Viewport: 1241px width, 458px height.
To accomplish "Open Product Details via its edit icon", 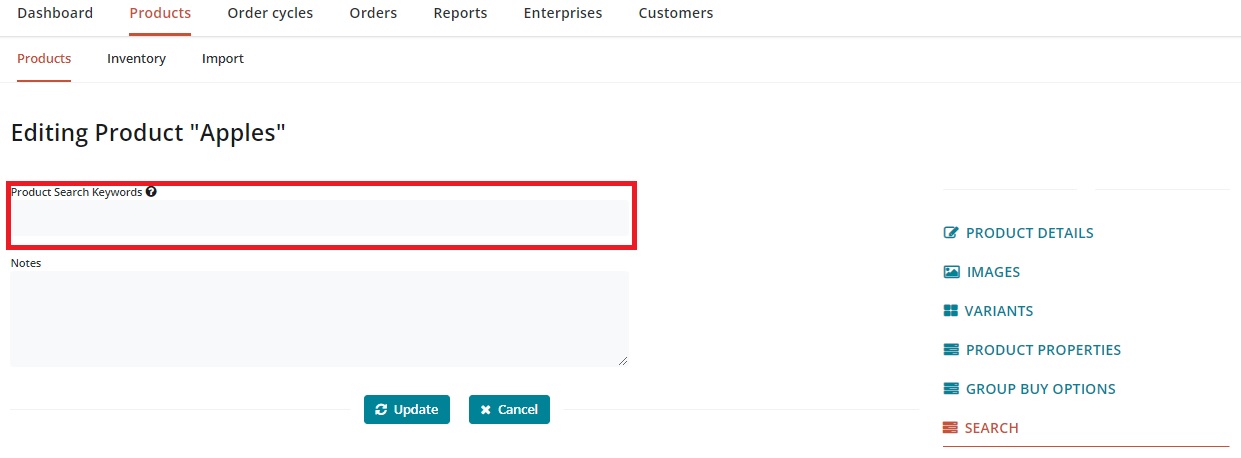I will (951, 233).
